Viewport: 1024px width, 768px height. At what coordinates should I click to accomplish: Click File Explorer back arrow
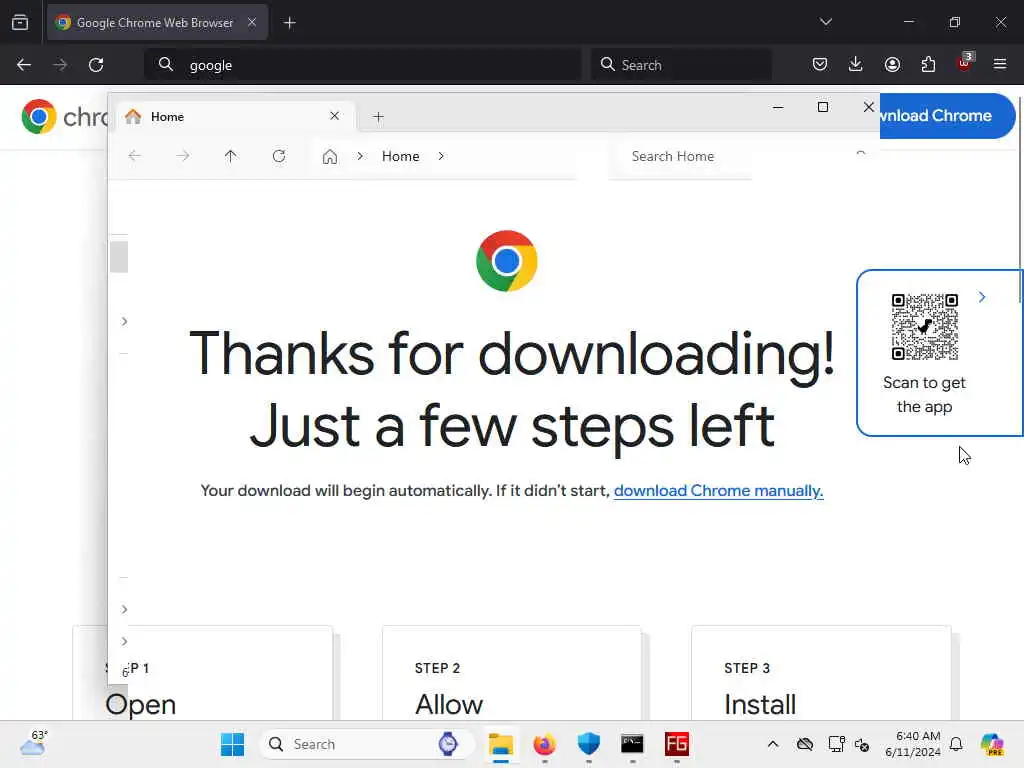[x=135, y=156]
